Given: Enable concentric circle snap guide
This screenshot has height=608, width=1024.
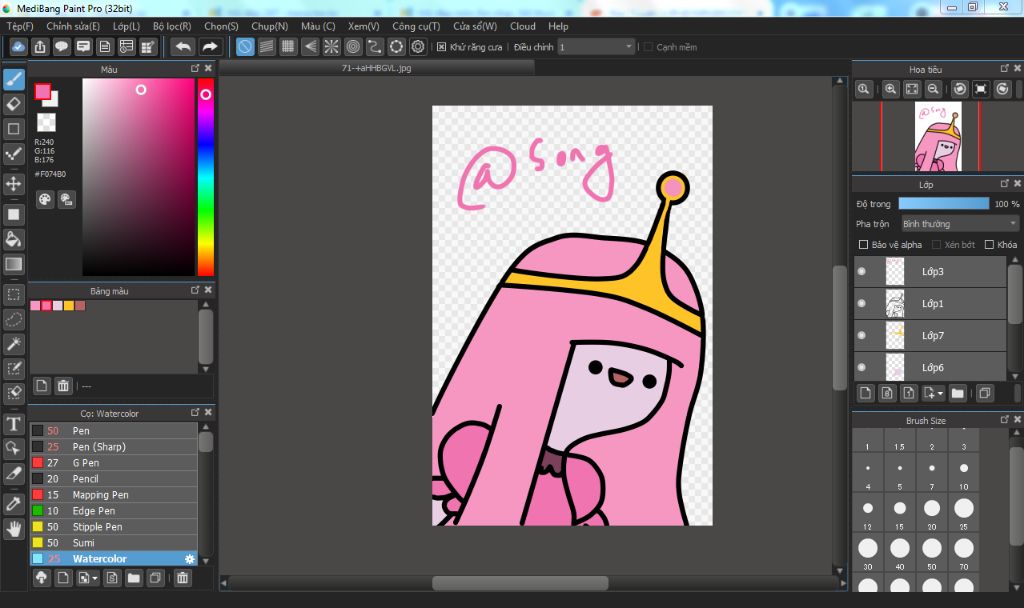Looking at the screenshot, I should click(353, 47).
